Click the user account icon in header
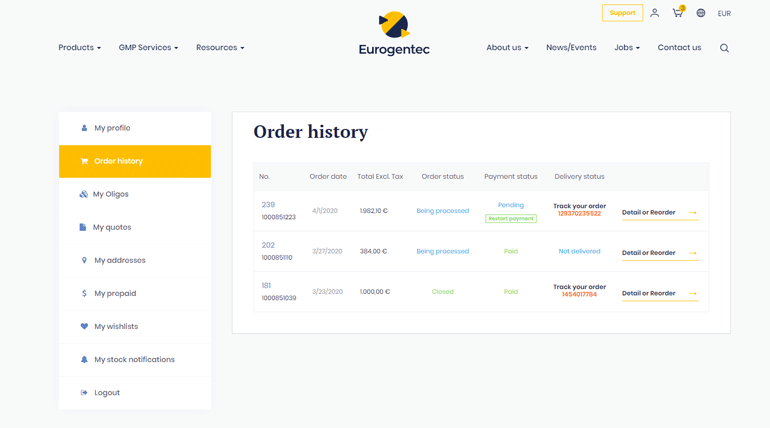Image resolution: width=770 pixels, height=428 pixels. click(x=654, y=13)
